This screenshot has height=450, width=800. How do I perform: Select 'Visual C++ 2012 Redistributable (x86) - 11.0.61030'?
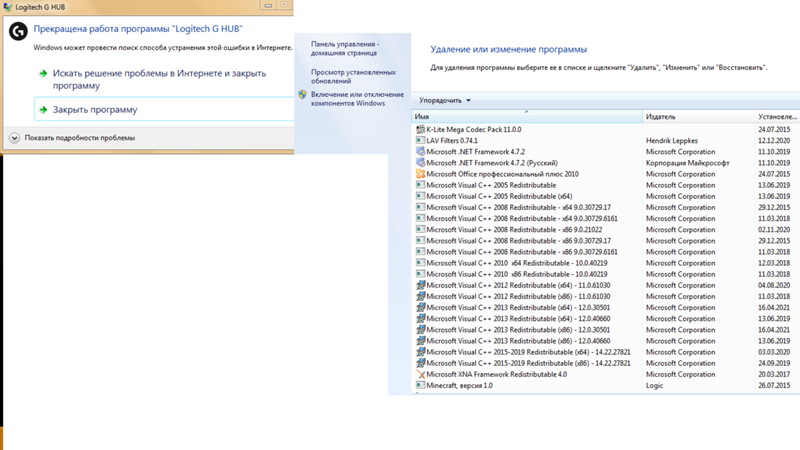(x=606, y=296)
